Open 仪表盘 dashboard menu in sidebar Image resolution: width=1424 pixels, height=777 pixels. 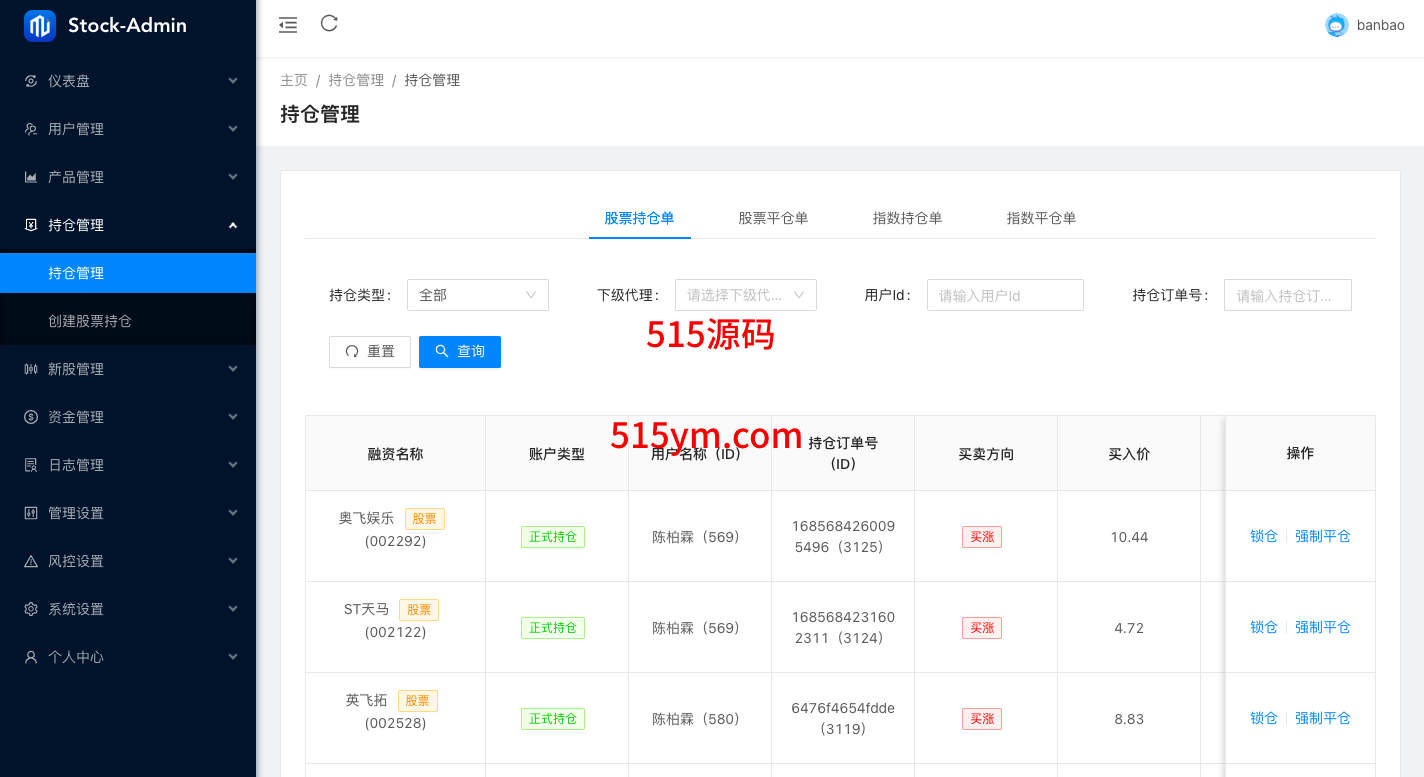pyautogui.click(x=128, y=81)
